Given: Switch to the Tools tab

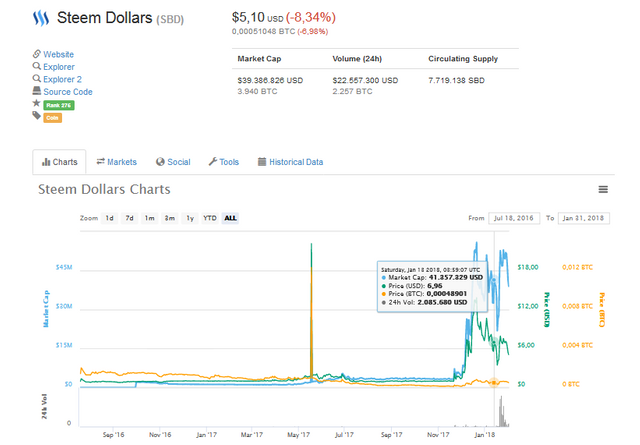Looking at the screenshot, I should tap(224, 162).
